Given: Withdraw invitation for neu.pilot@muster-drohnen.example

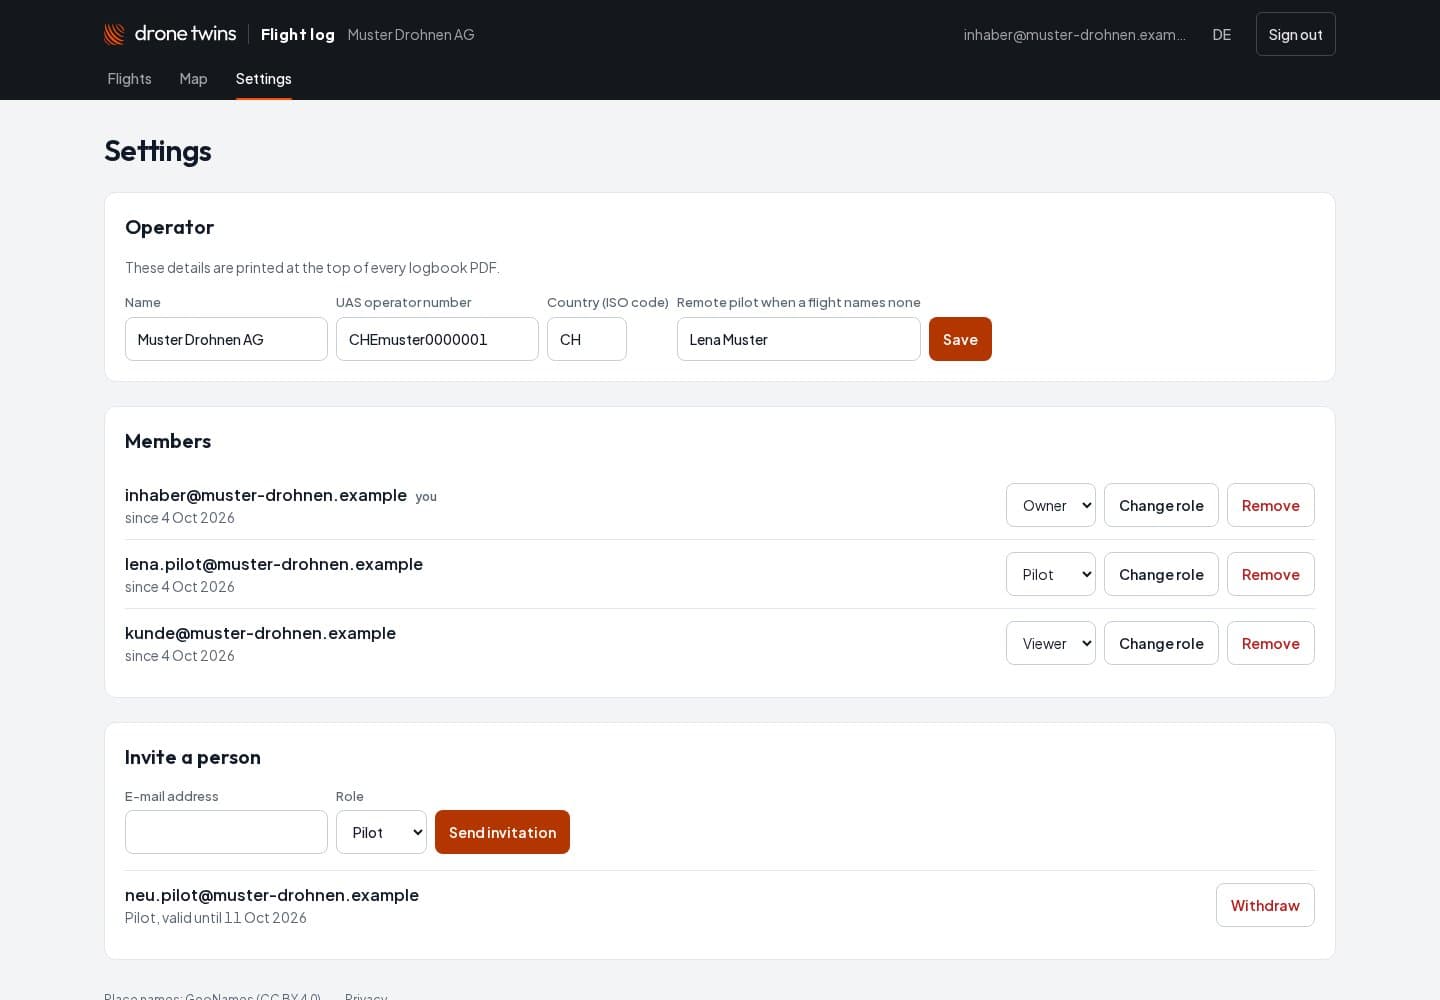Looking at the screenshot, I should [x=1265, y=905].
